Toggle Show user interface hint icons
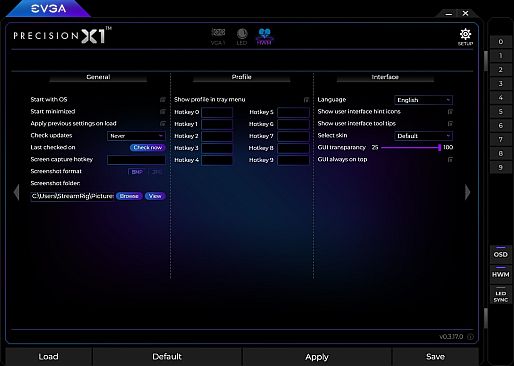The image size is (514, 366). pos(450,111)
